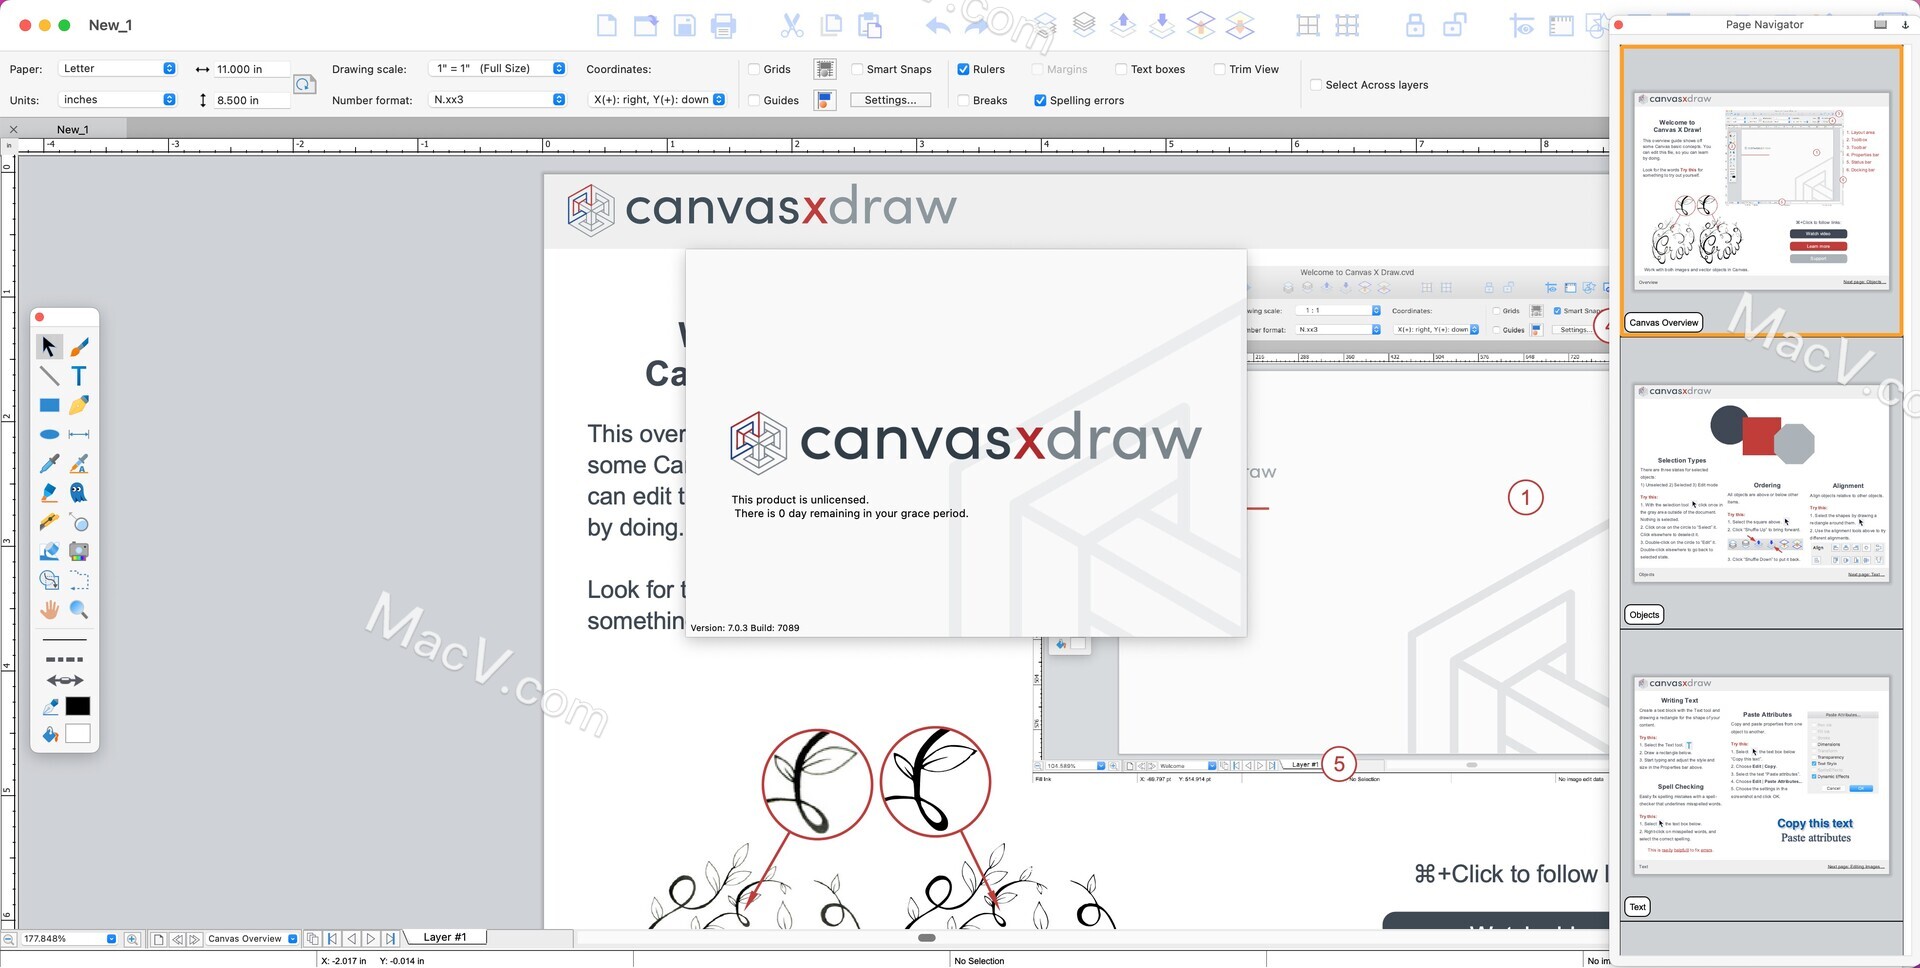
Task: Select the arrow Selection tool
Action: click(48, 347)
